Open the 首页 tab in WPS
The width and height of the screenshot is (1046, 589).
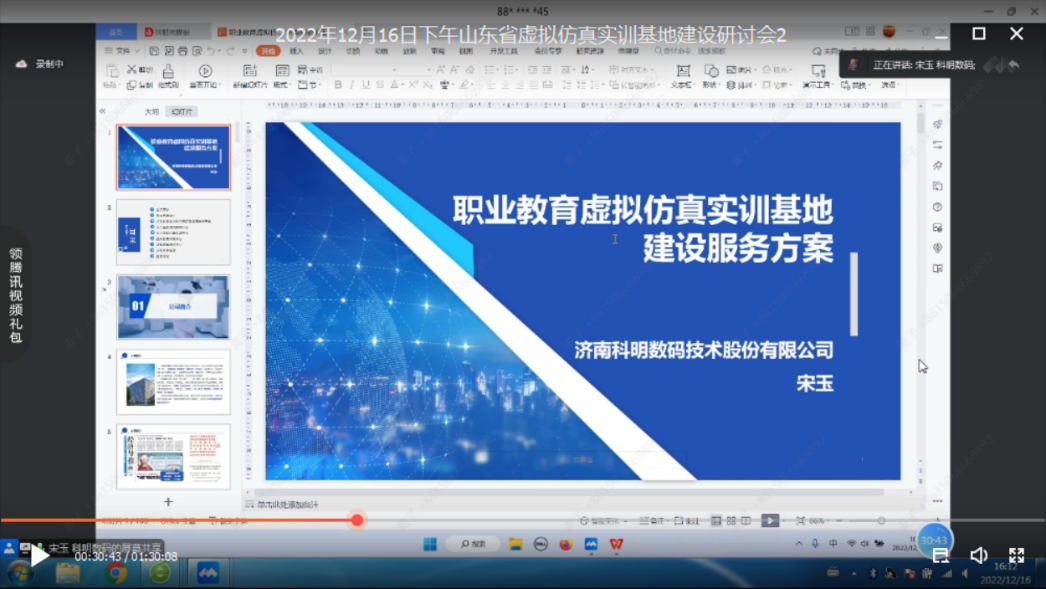tap(116, 32)
